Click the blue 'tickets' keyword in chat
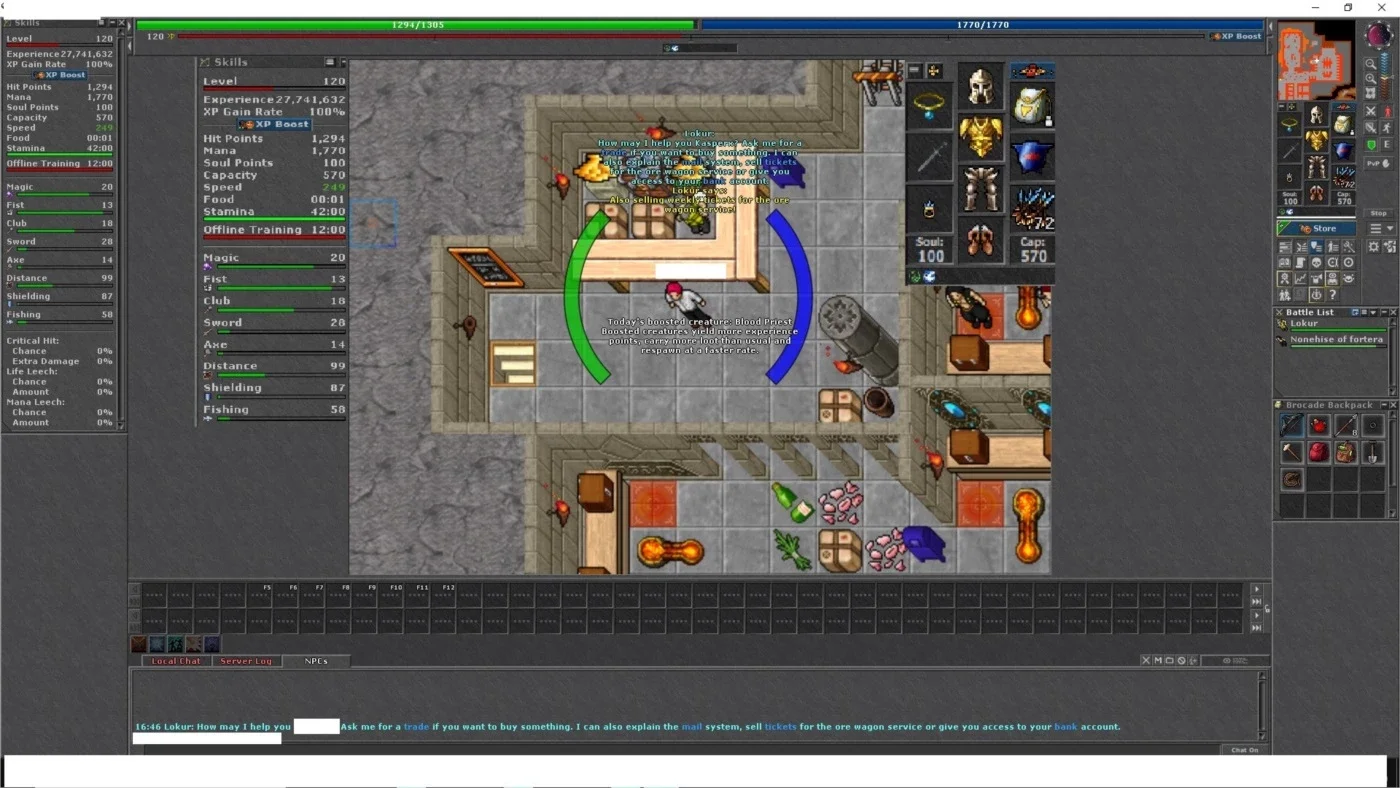Screen dimensions: 1400x788 click(781, 727)
